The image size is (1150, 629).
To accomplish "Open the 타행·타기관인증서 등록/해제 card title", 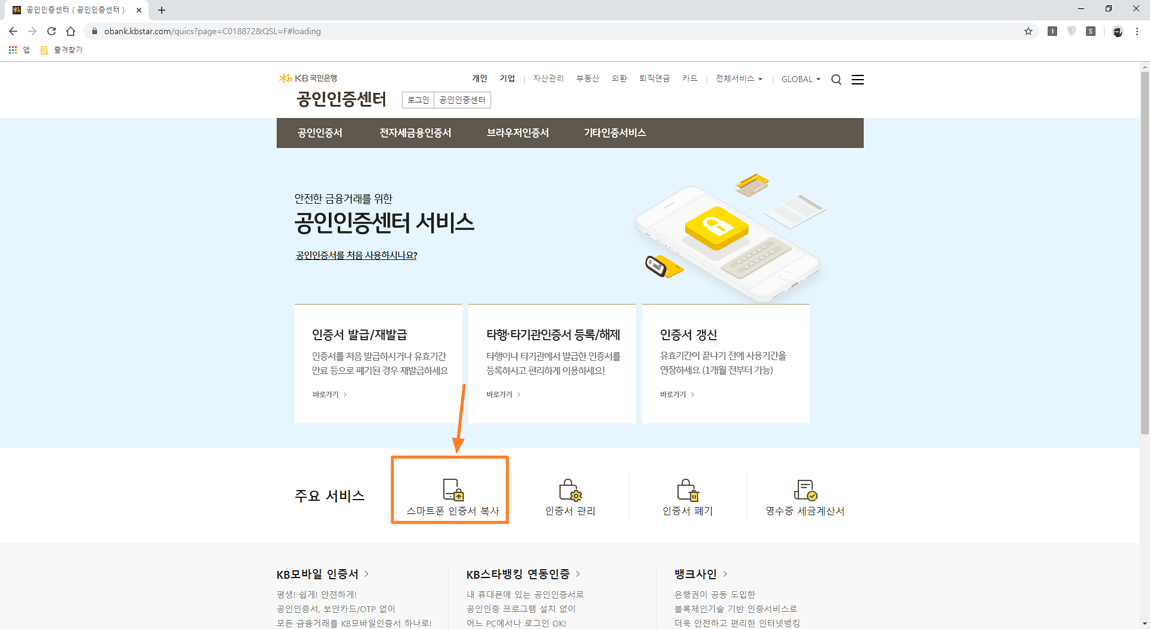I will pyautogui.click(x=553, y=335).
